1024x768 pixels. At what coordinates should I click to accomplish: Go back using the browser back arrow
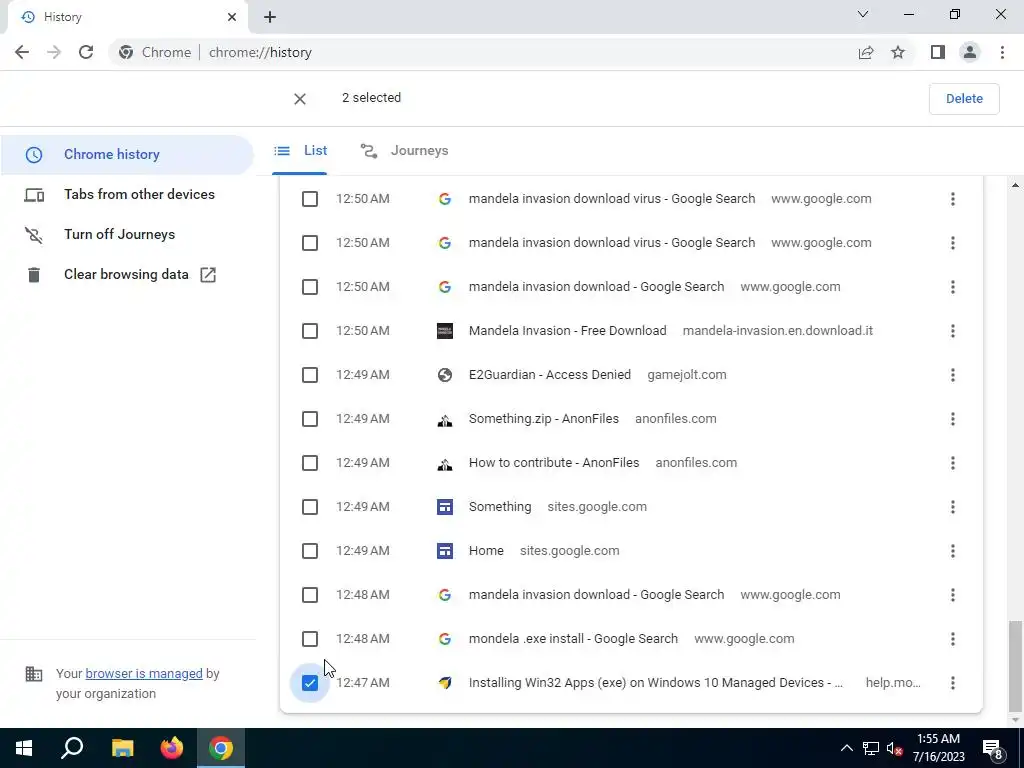pyautogui.click(x=22, y=52)
